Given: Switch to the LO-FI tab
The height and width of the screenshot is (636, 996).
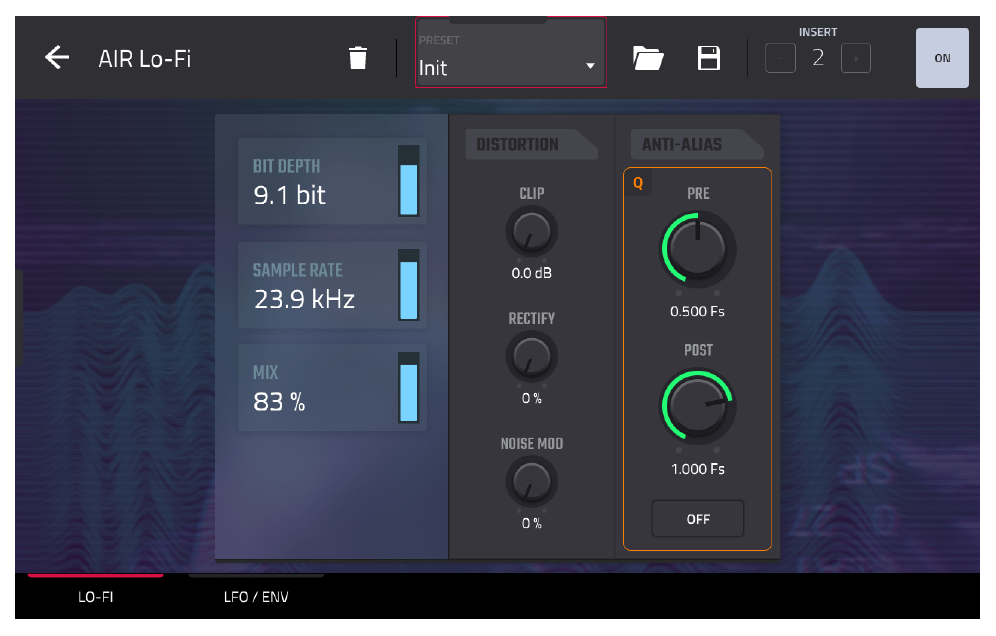Looking at the screenshot, I should [x=95, y=597].
